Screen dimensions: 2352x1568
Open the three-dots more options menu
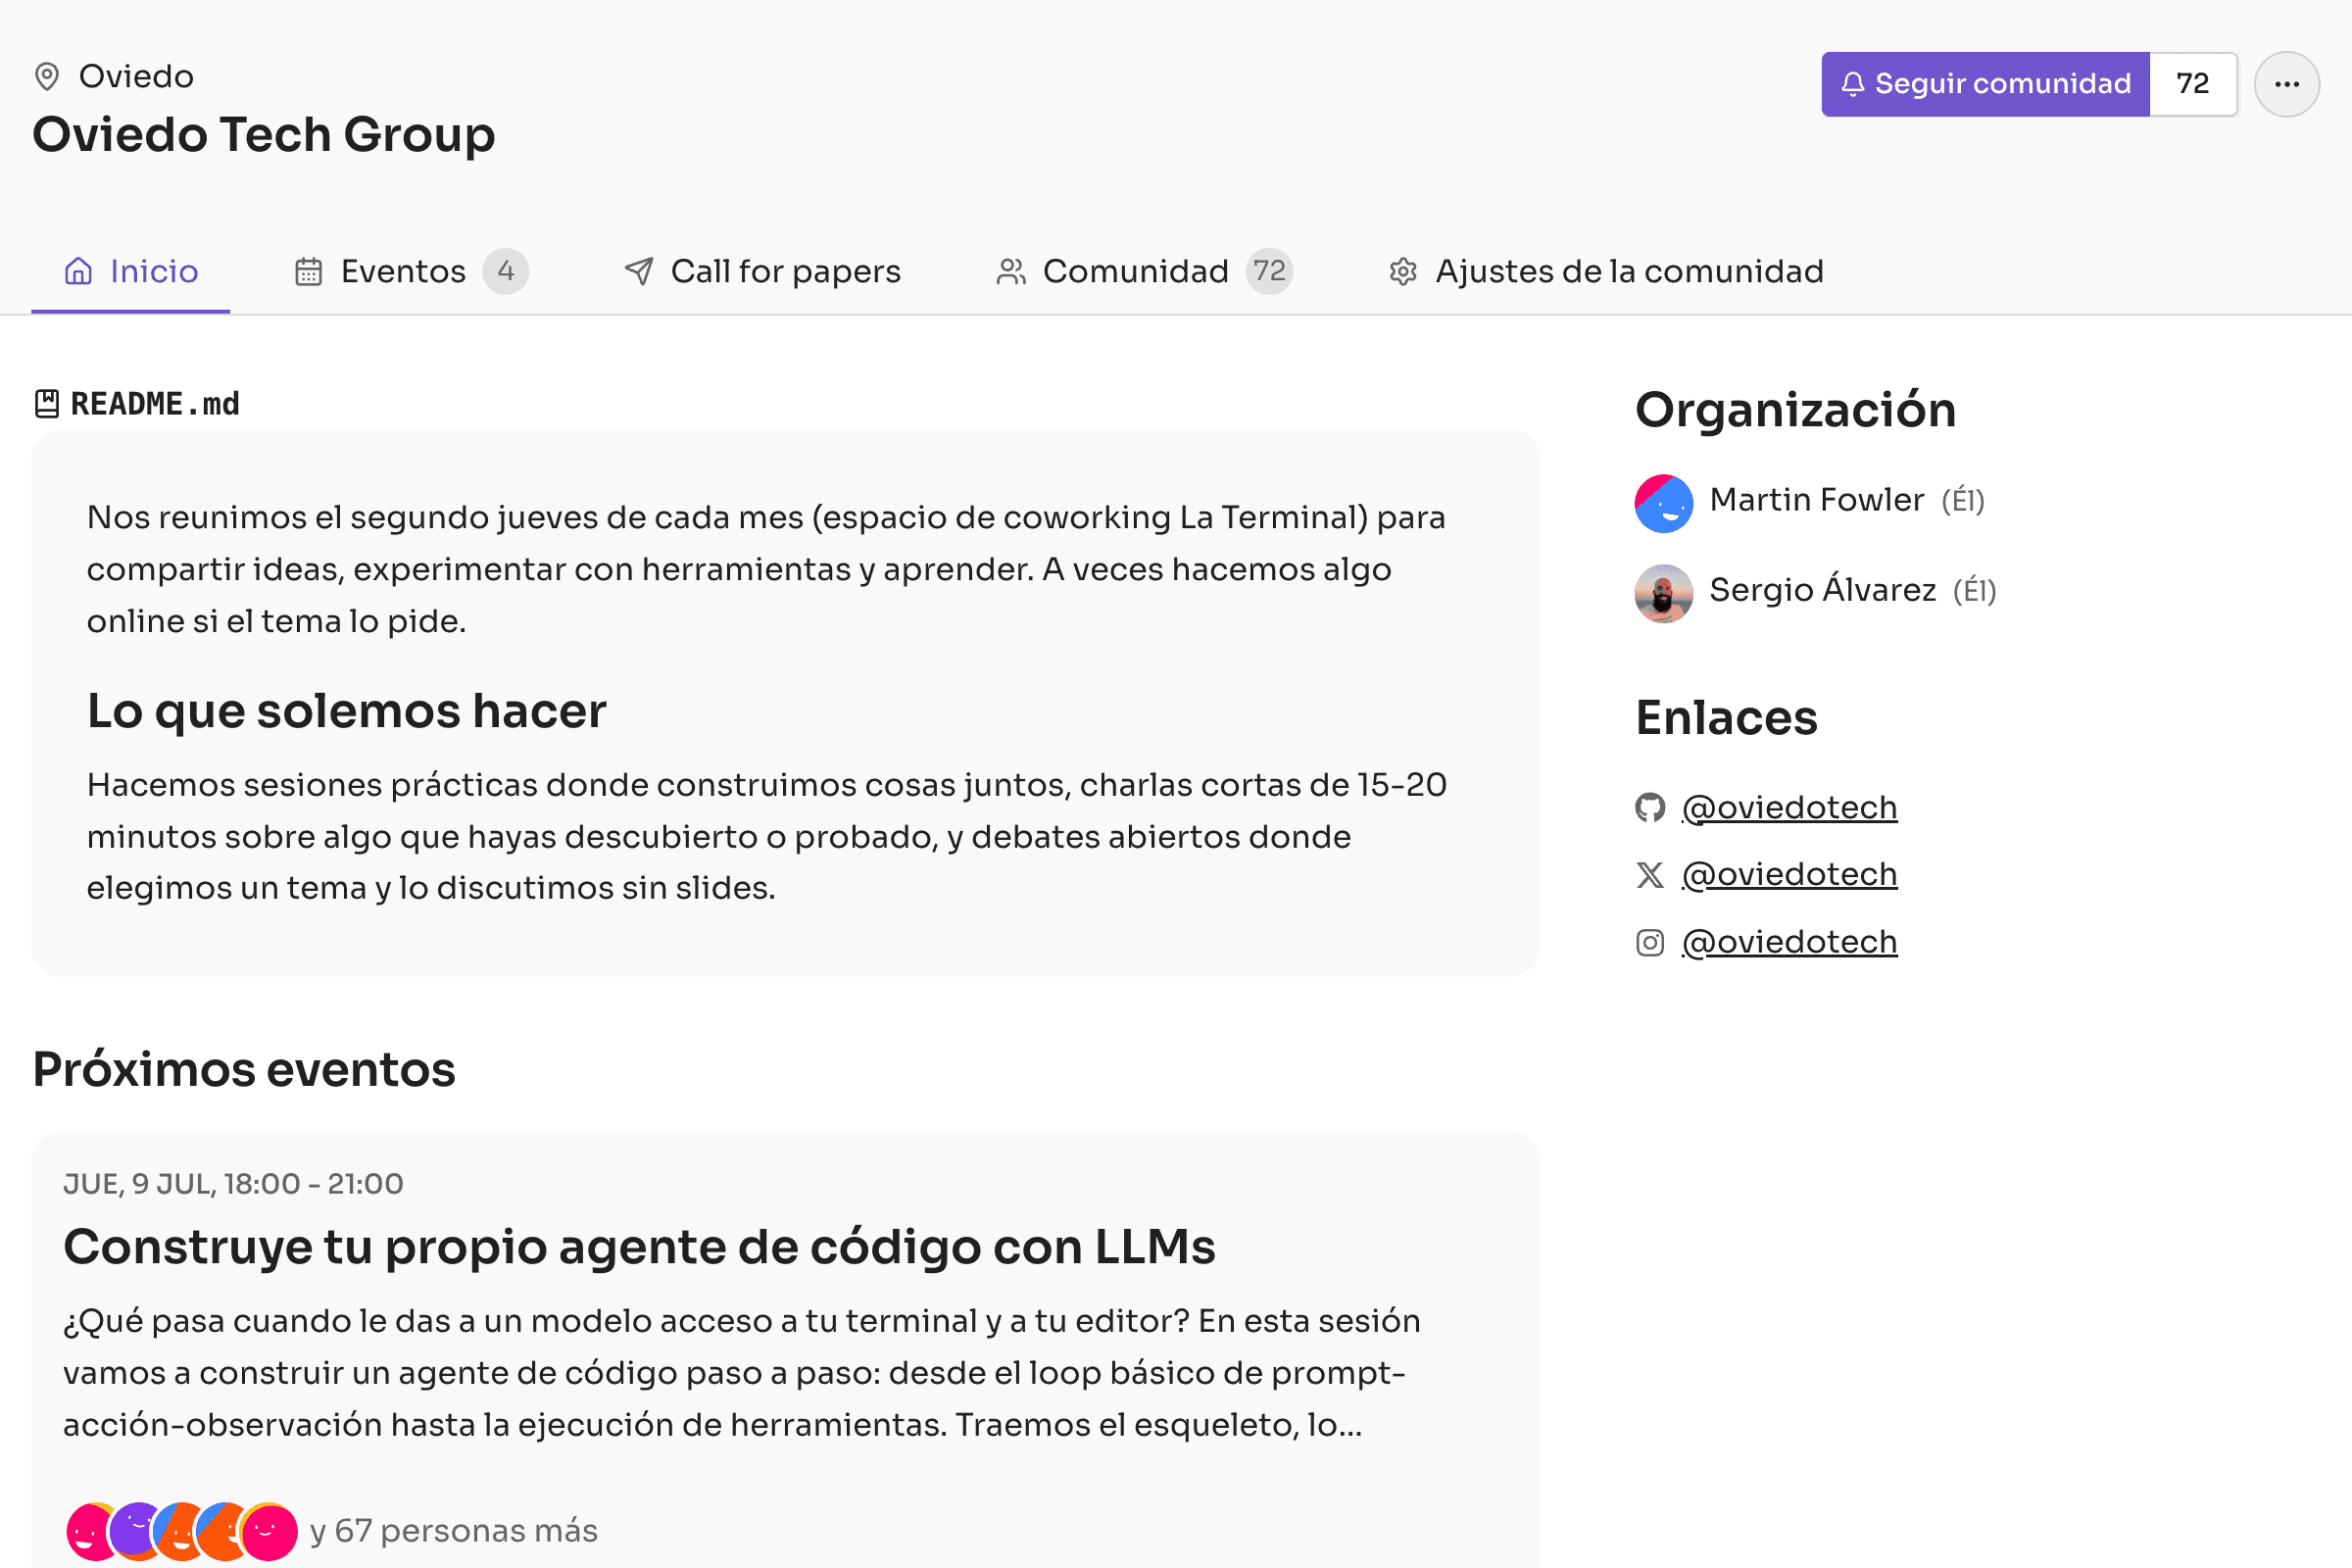tap(2286, 84)
